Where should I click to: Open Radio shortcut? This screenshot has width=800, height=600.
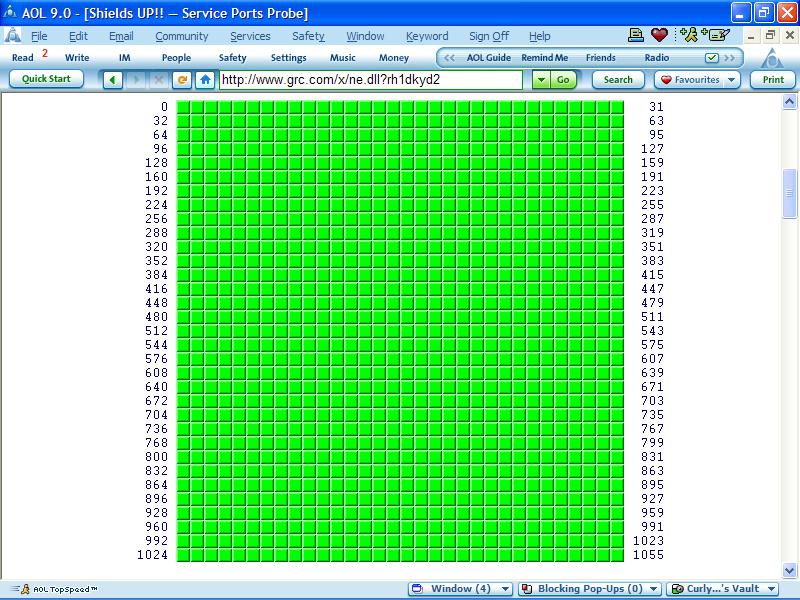pyautogui.click(x=657, y=58)
